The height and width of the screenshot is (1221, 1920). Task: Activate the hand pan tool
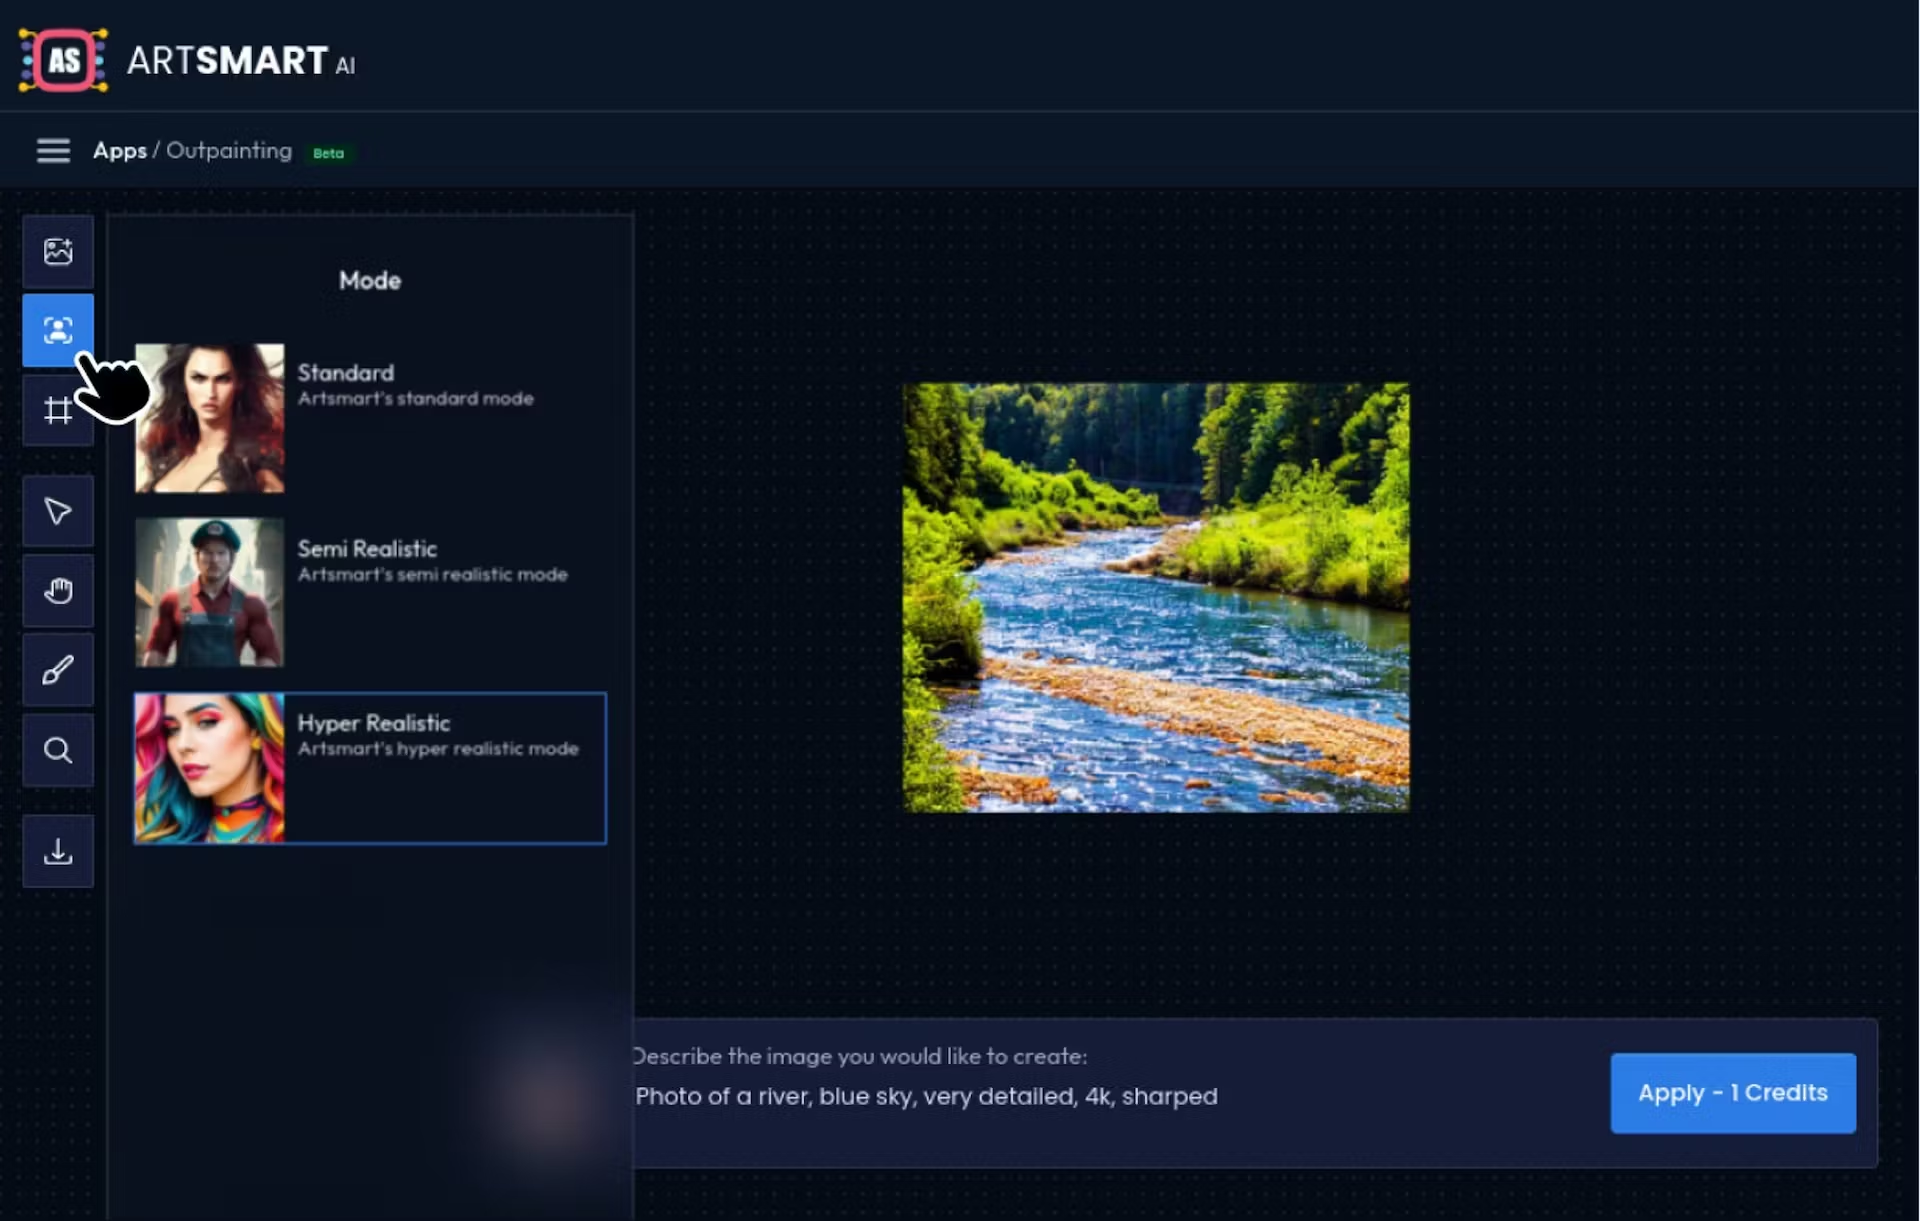point(58,591)
